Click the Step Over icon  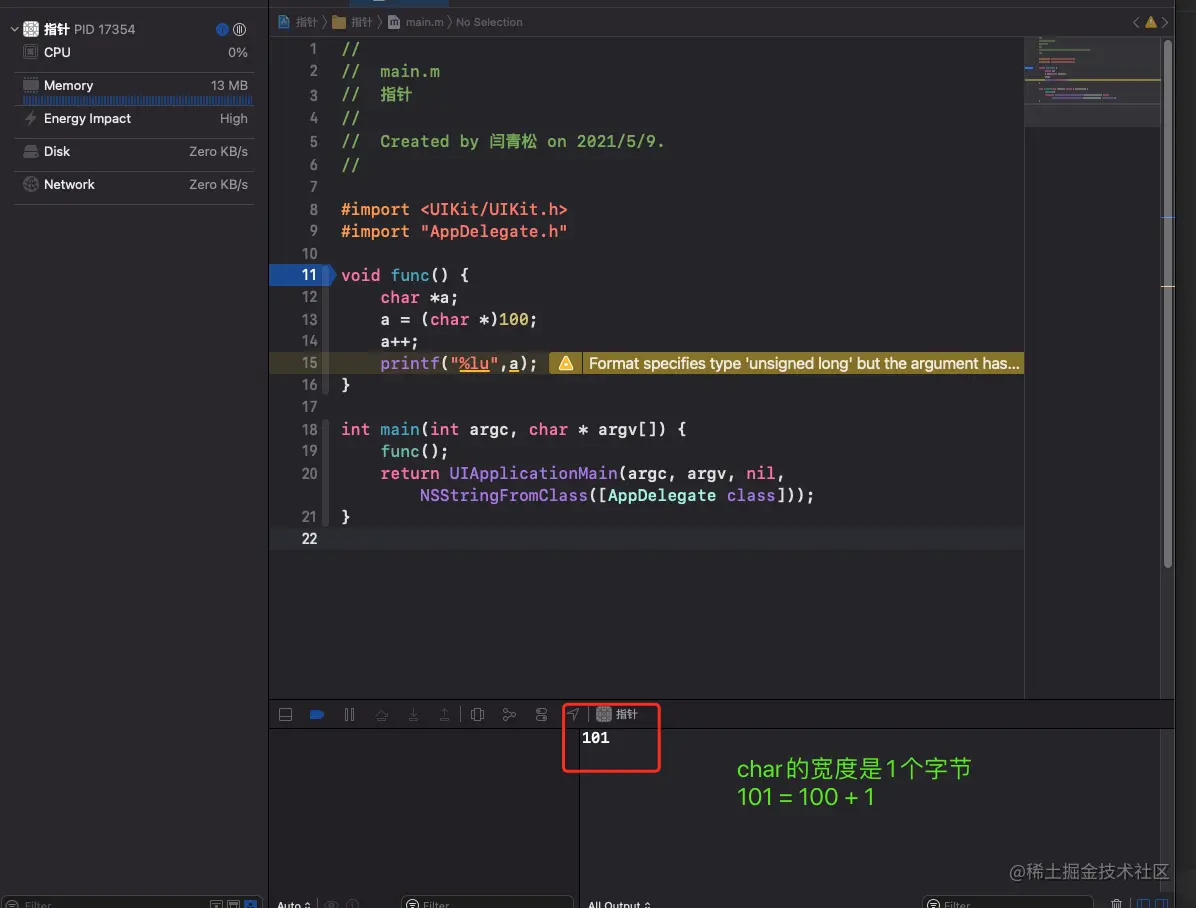pyautogui.click(x=382, y=714)
